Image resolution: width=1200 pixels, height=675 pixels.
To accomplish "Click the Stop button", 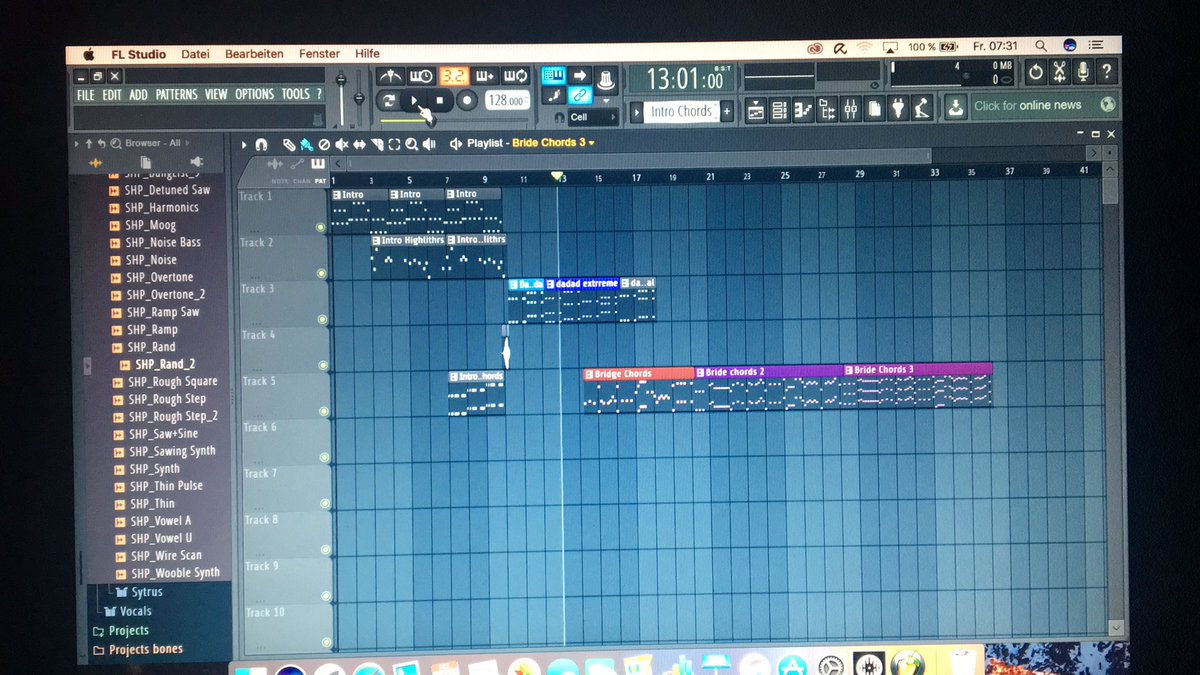I will (x=439, y=100).
